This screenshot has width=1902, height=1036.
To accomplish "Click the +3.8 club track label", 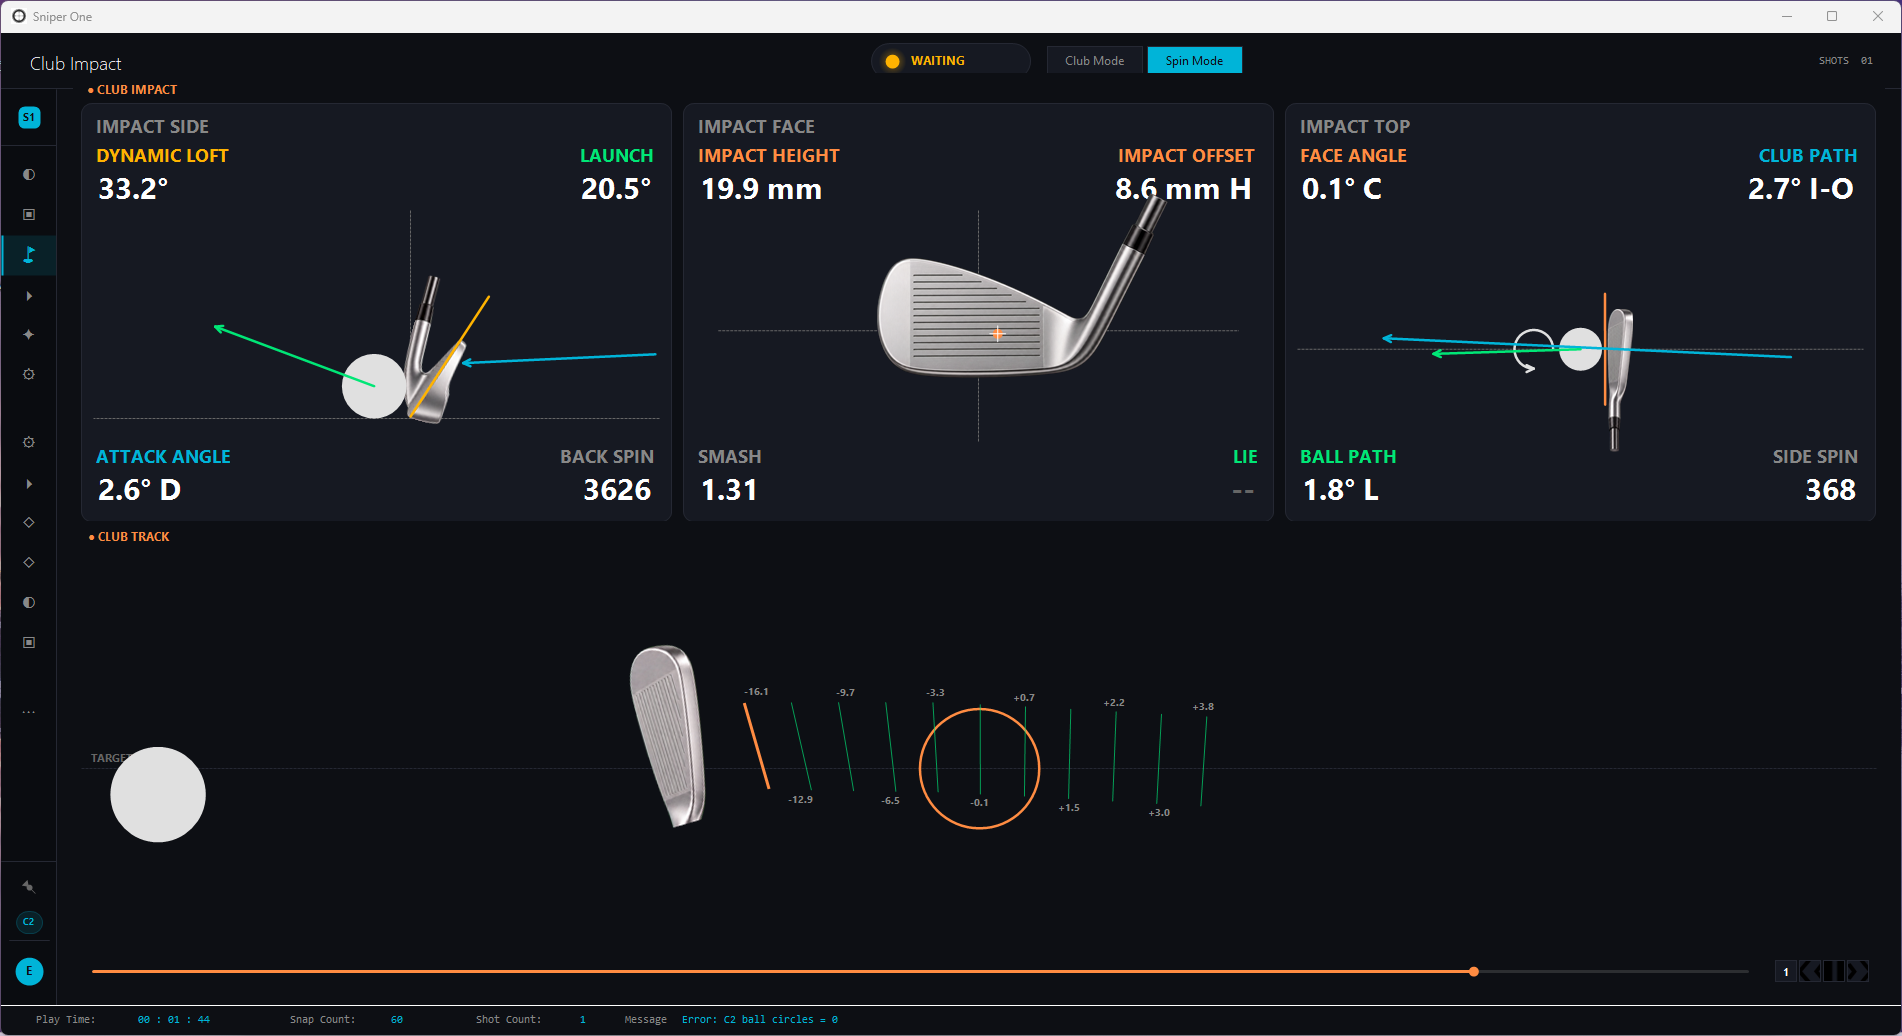I will pos(1203,707).
